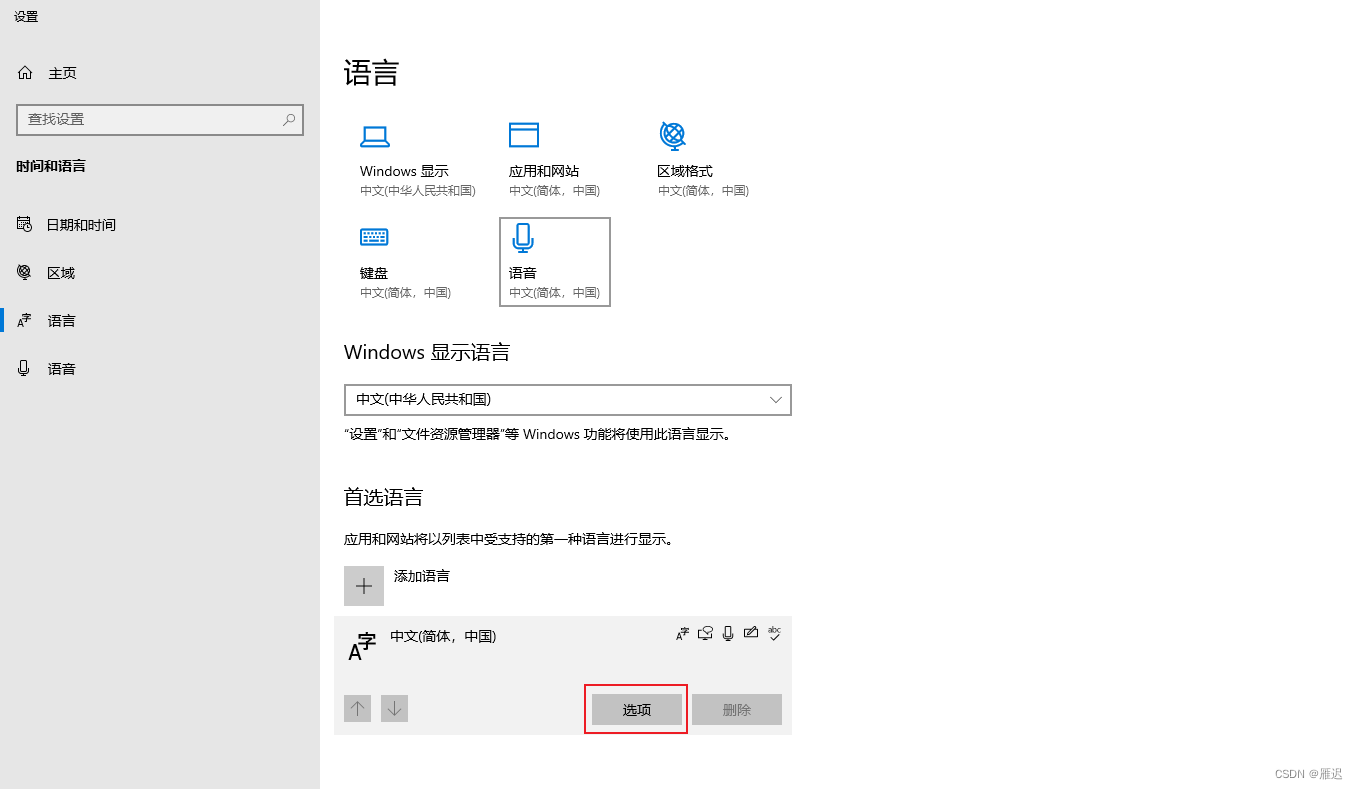Click the 日期和时间 calendar icon
Image resolution: width=1358 pixels, height=789 pixels.
click(24, 224)
